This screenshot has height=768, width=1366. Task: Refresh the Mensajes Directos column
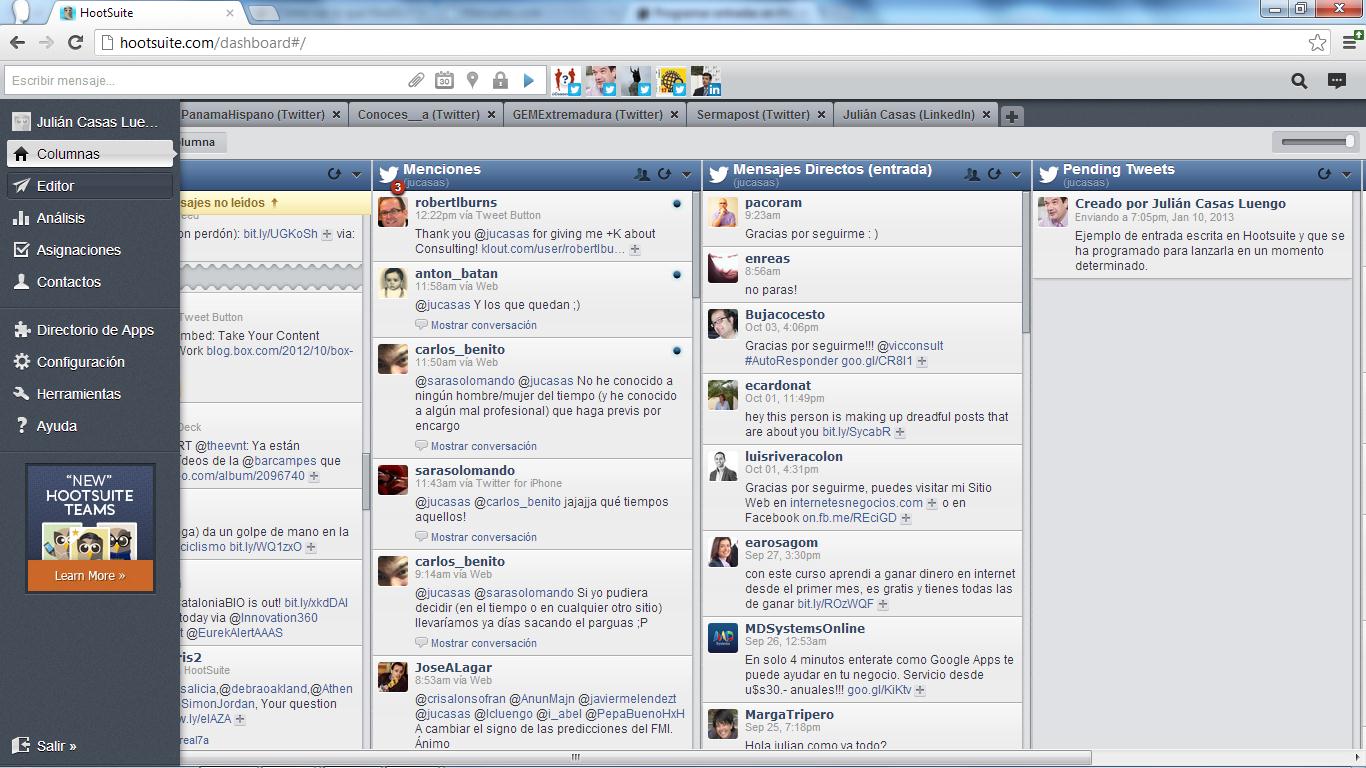point(994,174)
